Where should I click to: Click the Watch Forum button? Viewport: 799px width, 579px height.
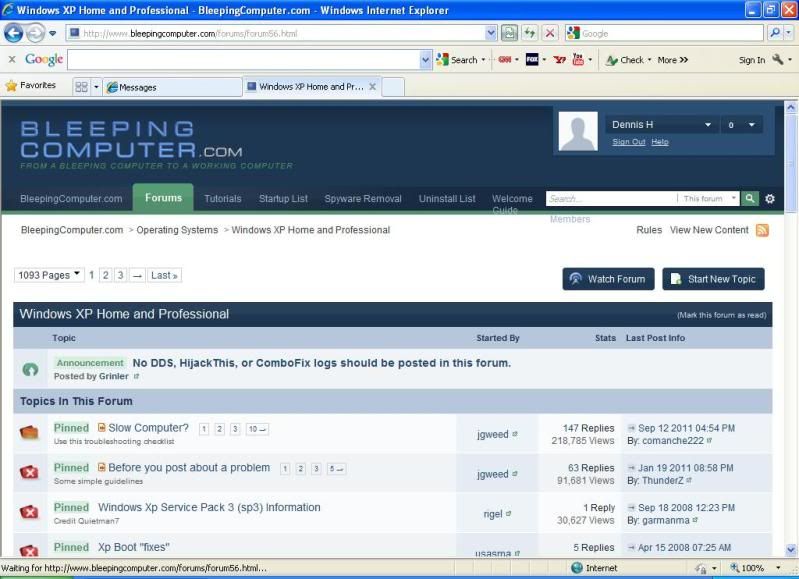click(x=608, y=279)
